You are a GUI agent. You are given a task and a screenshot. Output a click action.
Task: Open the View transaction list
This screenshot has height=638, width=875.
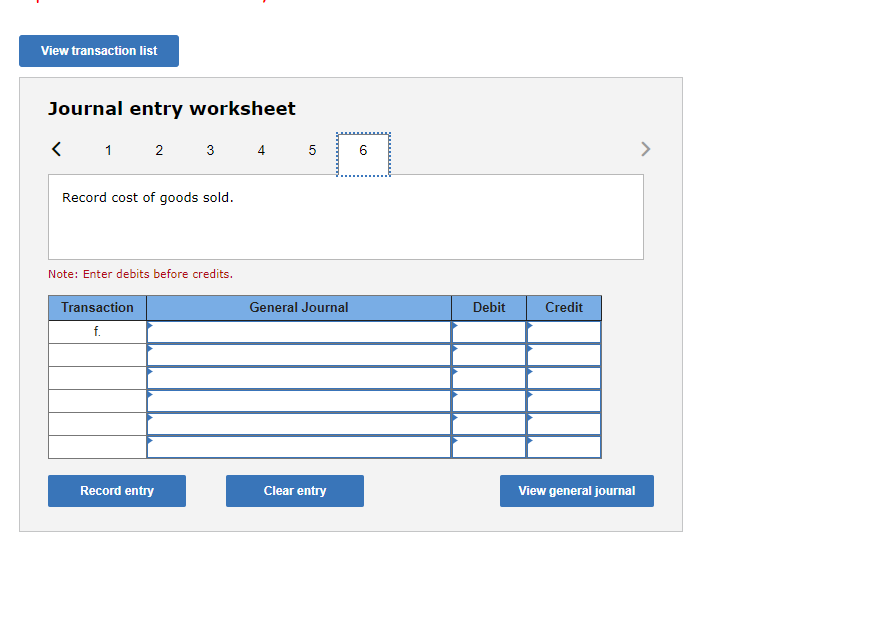98,51
